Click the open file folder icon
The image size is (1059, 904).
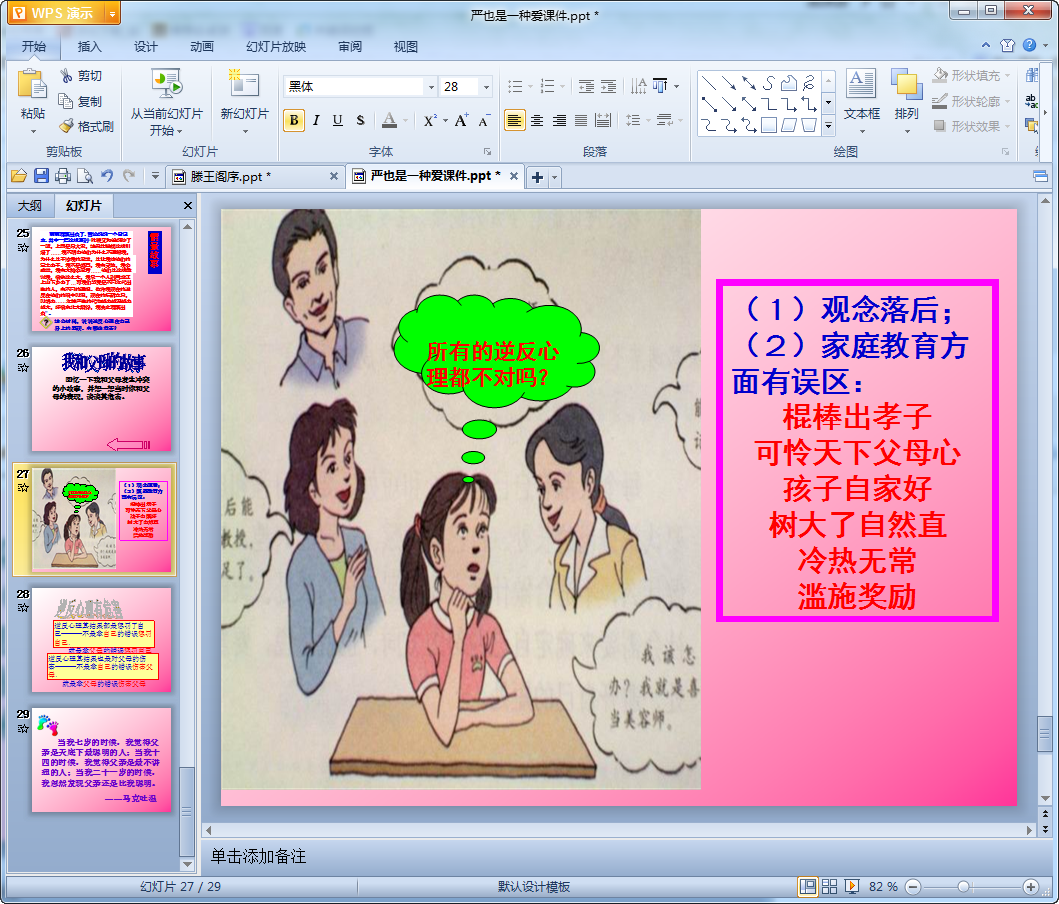click(x=19, y=176)
